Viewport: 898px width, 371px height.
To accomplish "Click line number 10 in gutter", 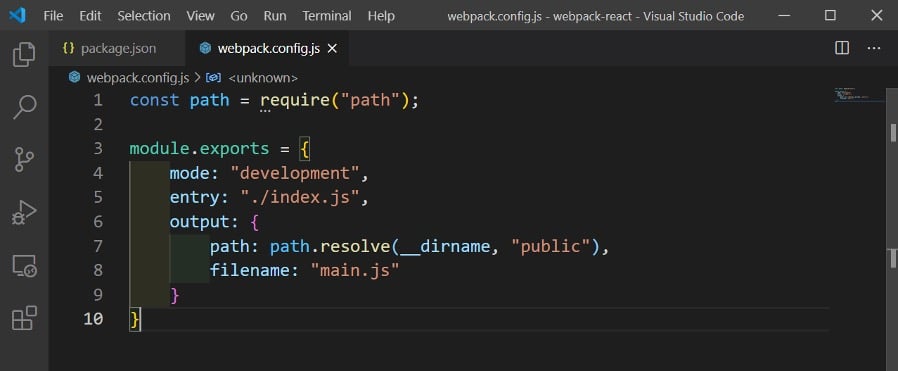I will click(x=93, y=319).
